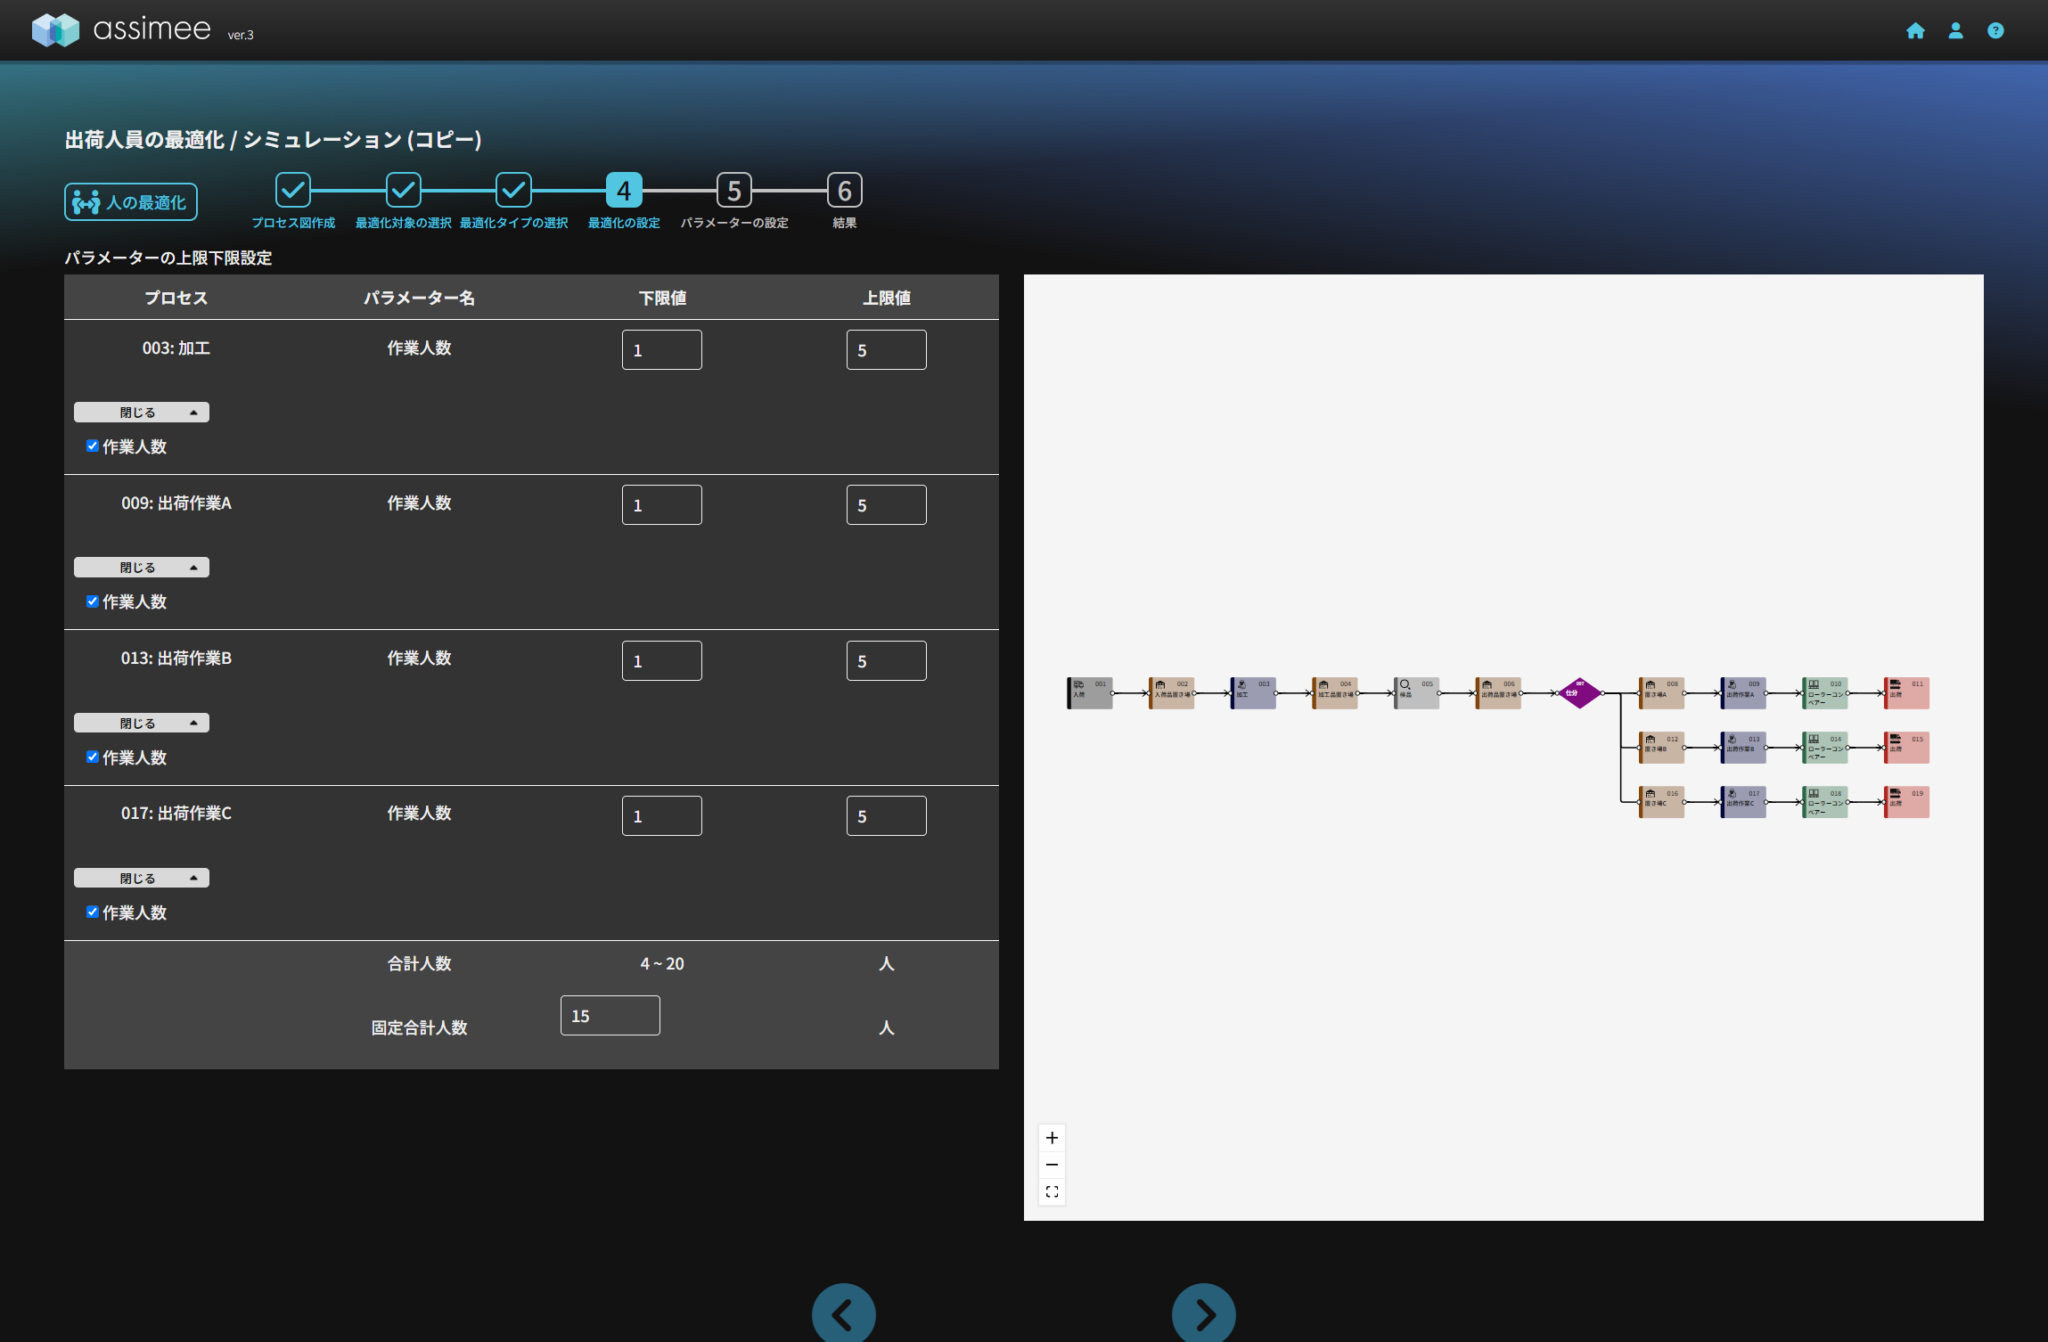This screenshot has height=1342, width=2048.
Task: Click the 人の最適化 button
Action: click(x=131, y=202)
